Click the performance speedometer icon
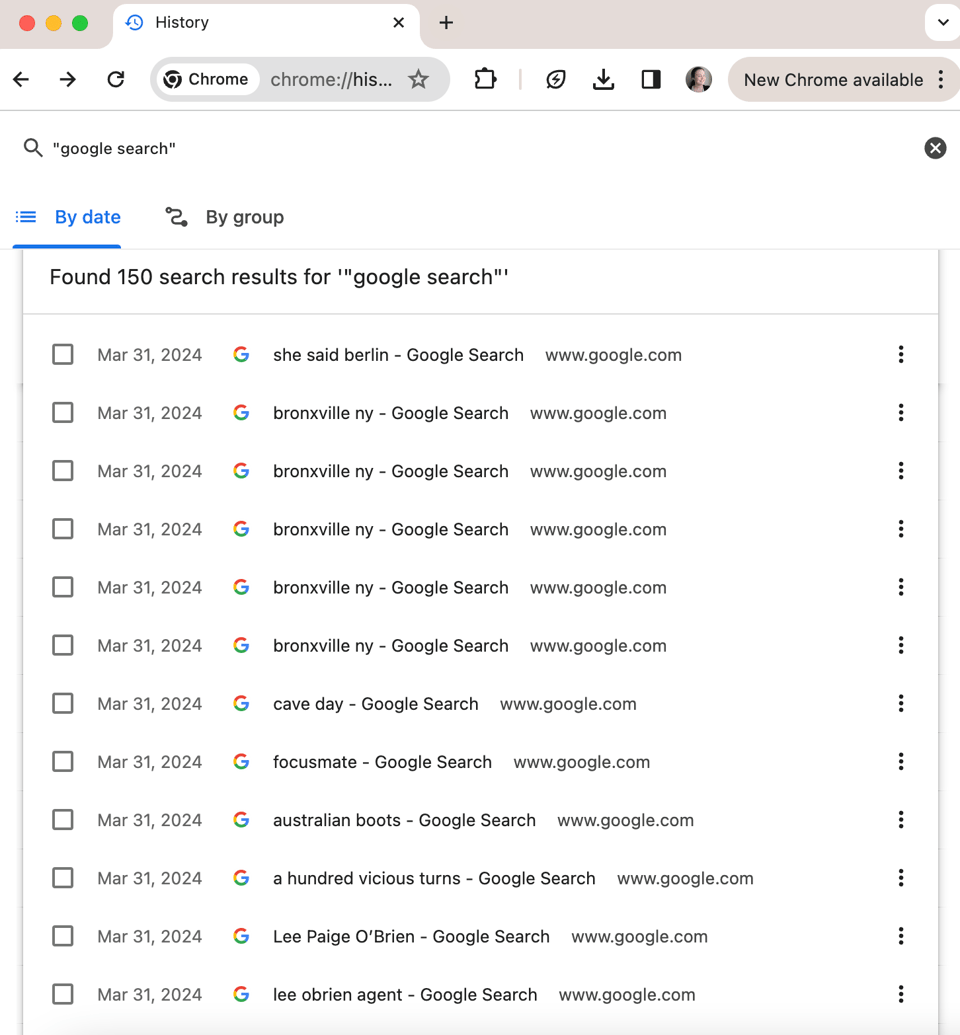The image size is (960, 1035). click(555, 80)
